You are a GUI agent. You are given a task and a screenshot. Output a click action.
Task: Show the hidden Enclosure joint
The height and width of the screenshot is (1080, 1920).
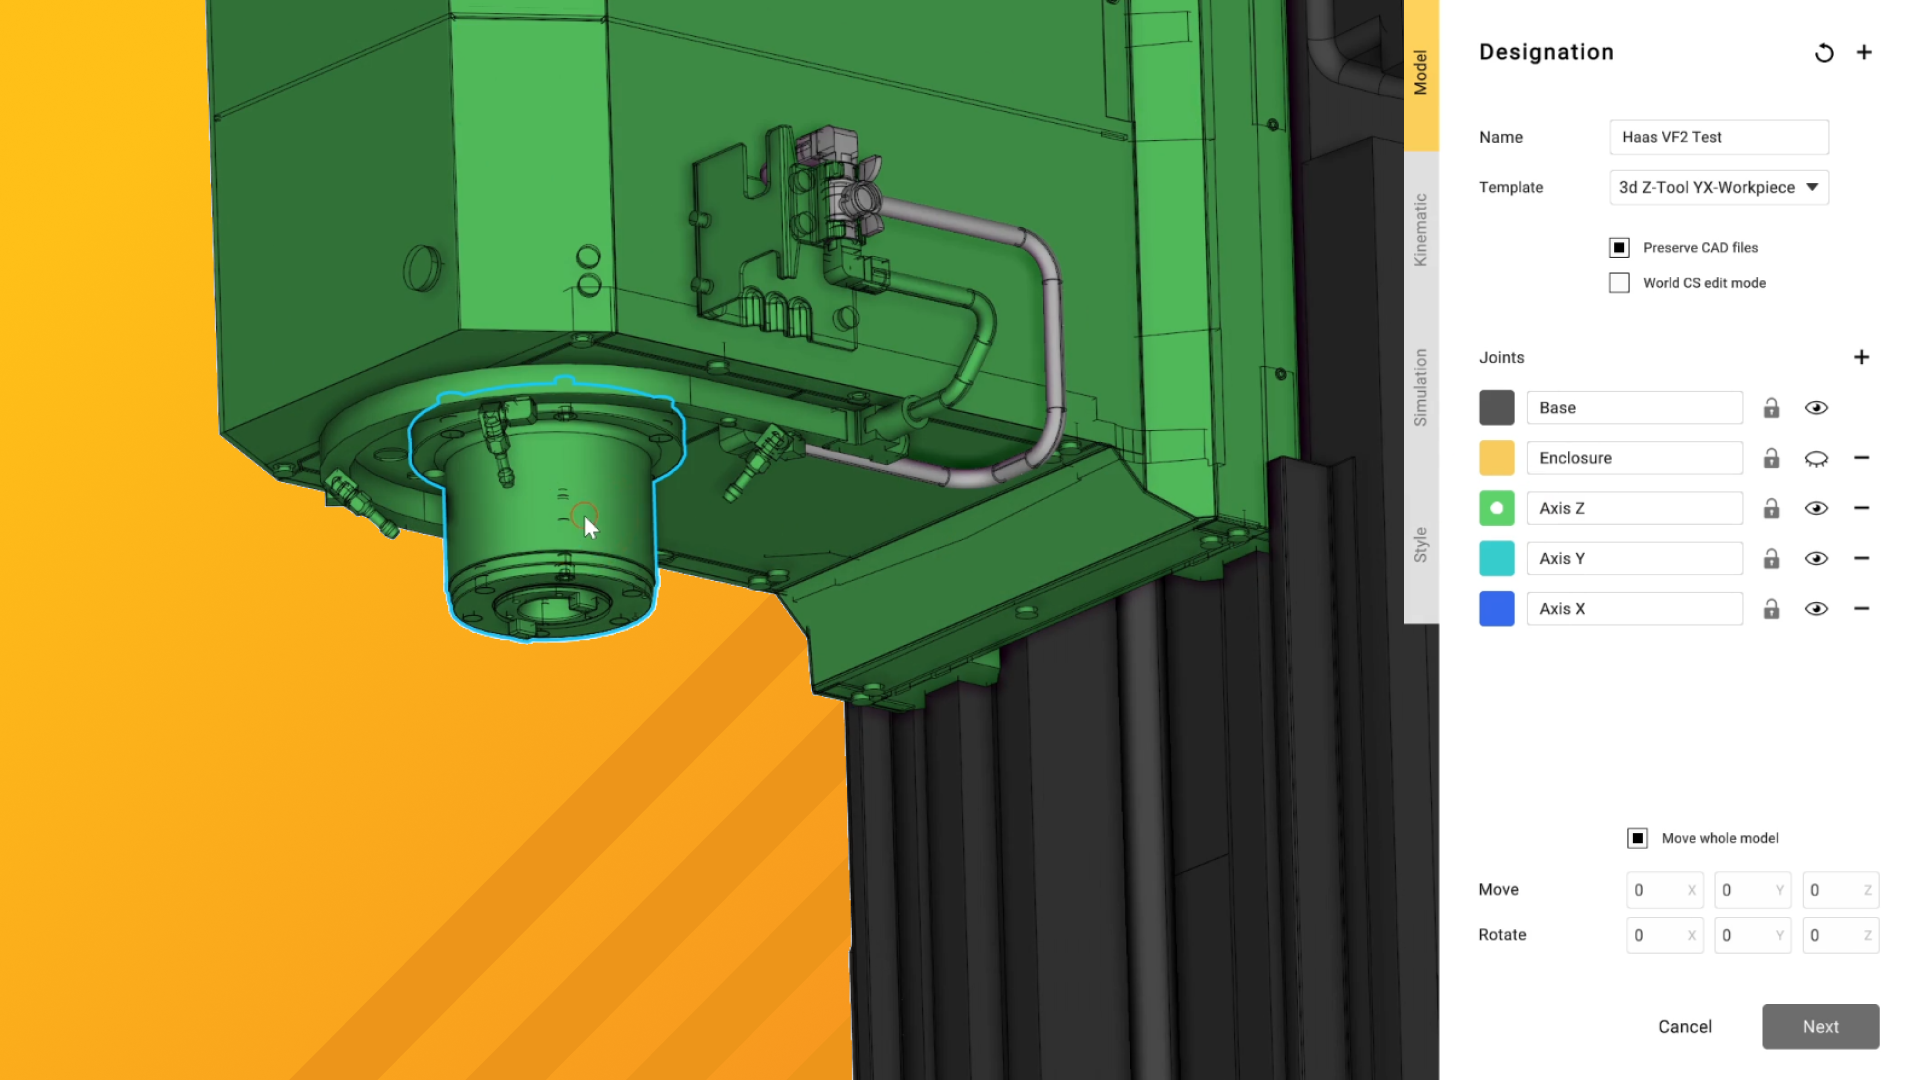point(1816,458)
